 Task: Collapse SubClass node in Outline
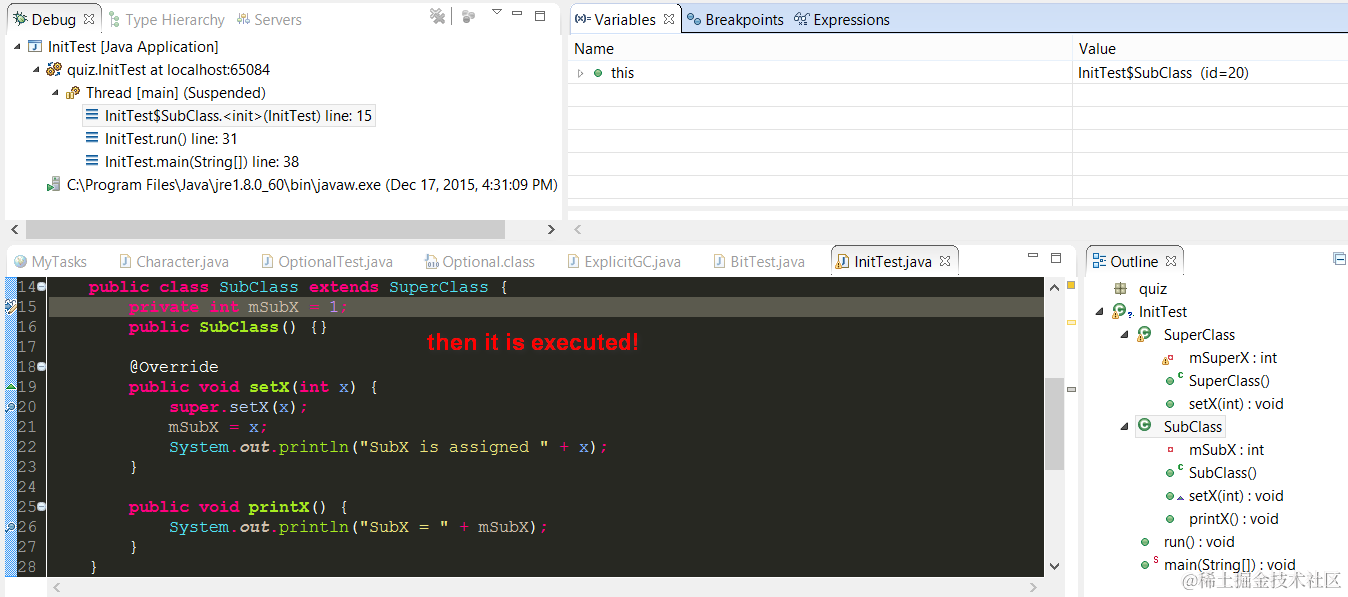pyautogui.click(x=1124, y=427)
